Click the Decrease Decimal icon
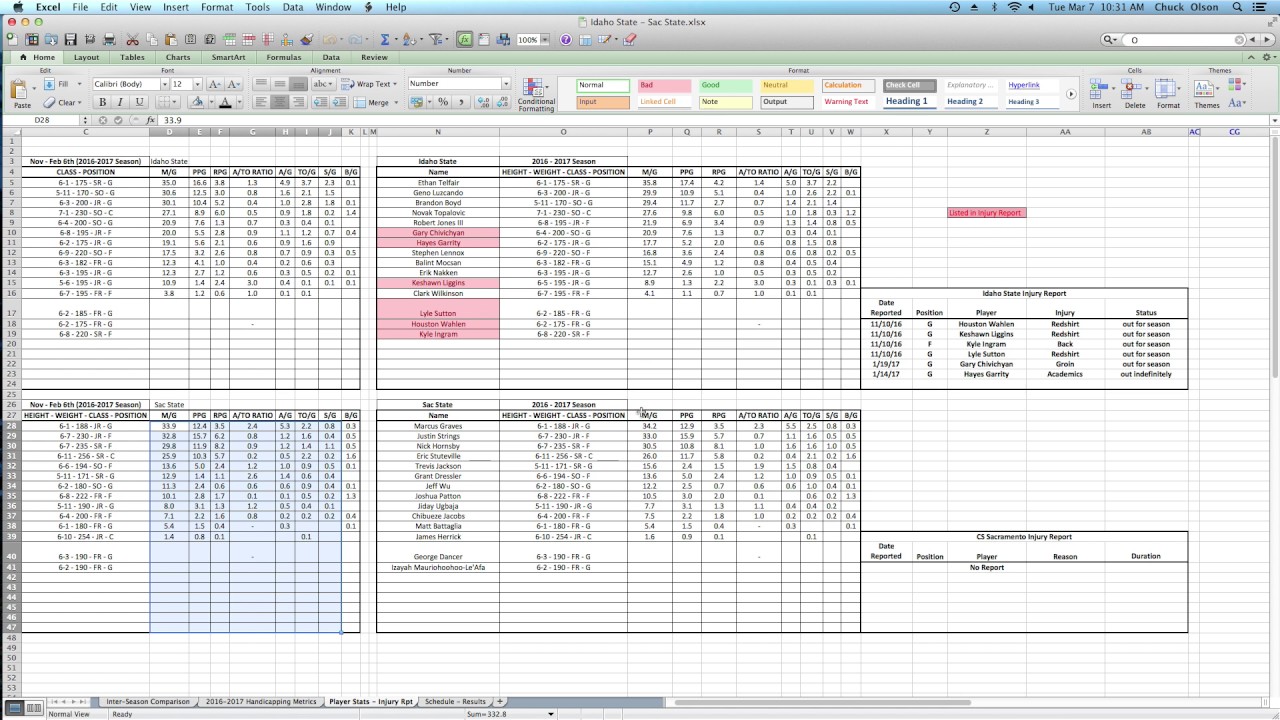This screenshot has height=720, width=1280. [x=503, y=102]
